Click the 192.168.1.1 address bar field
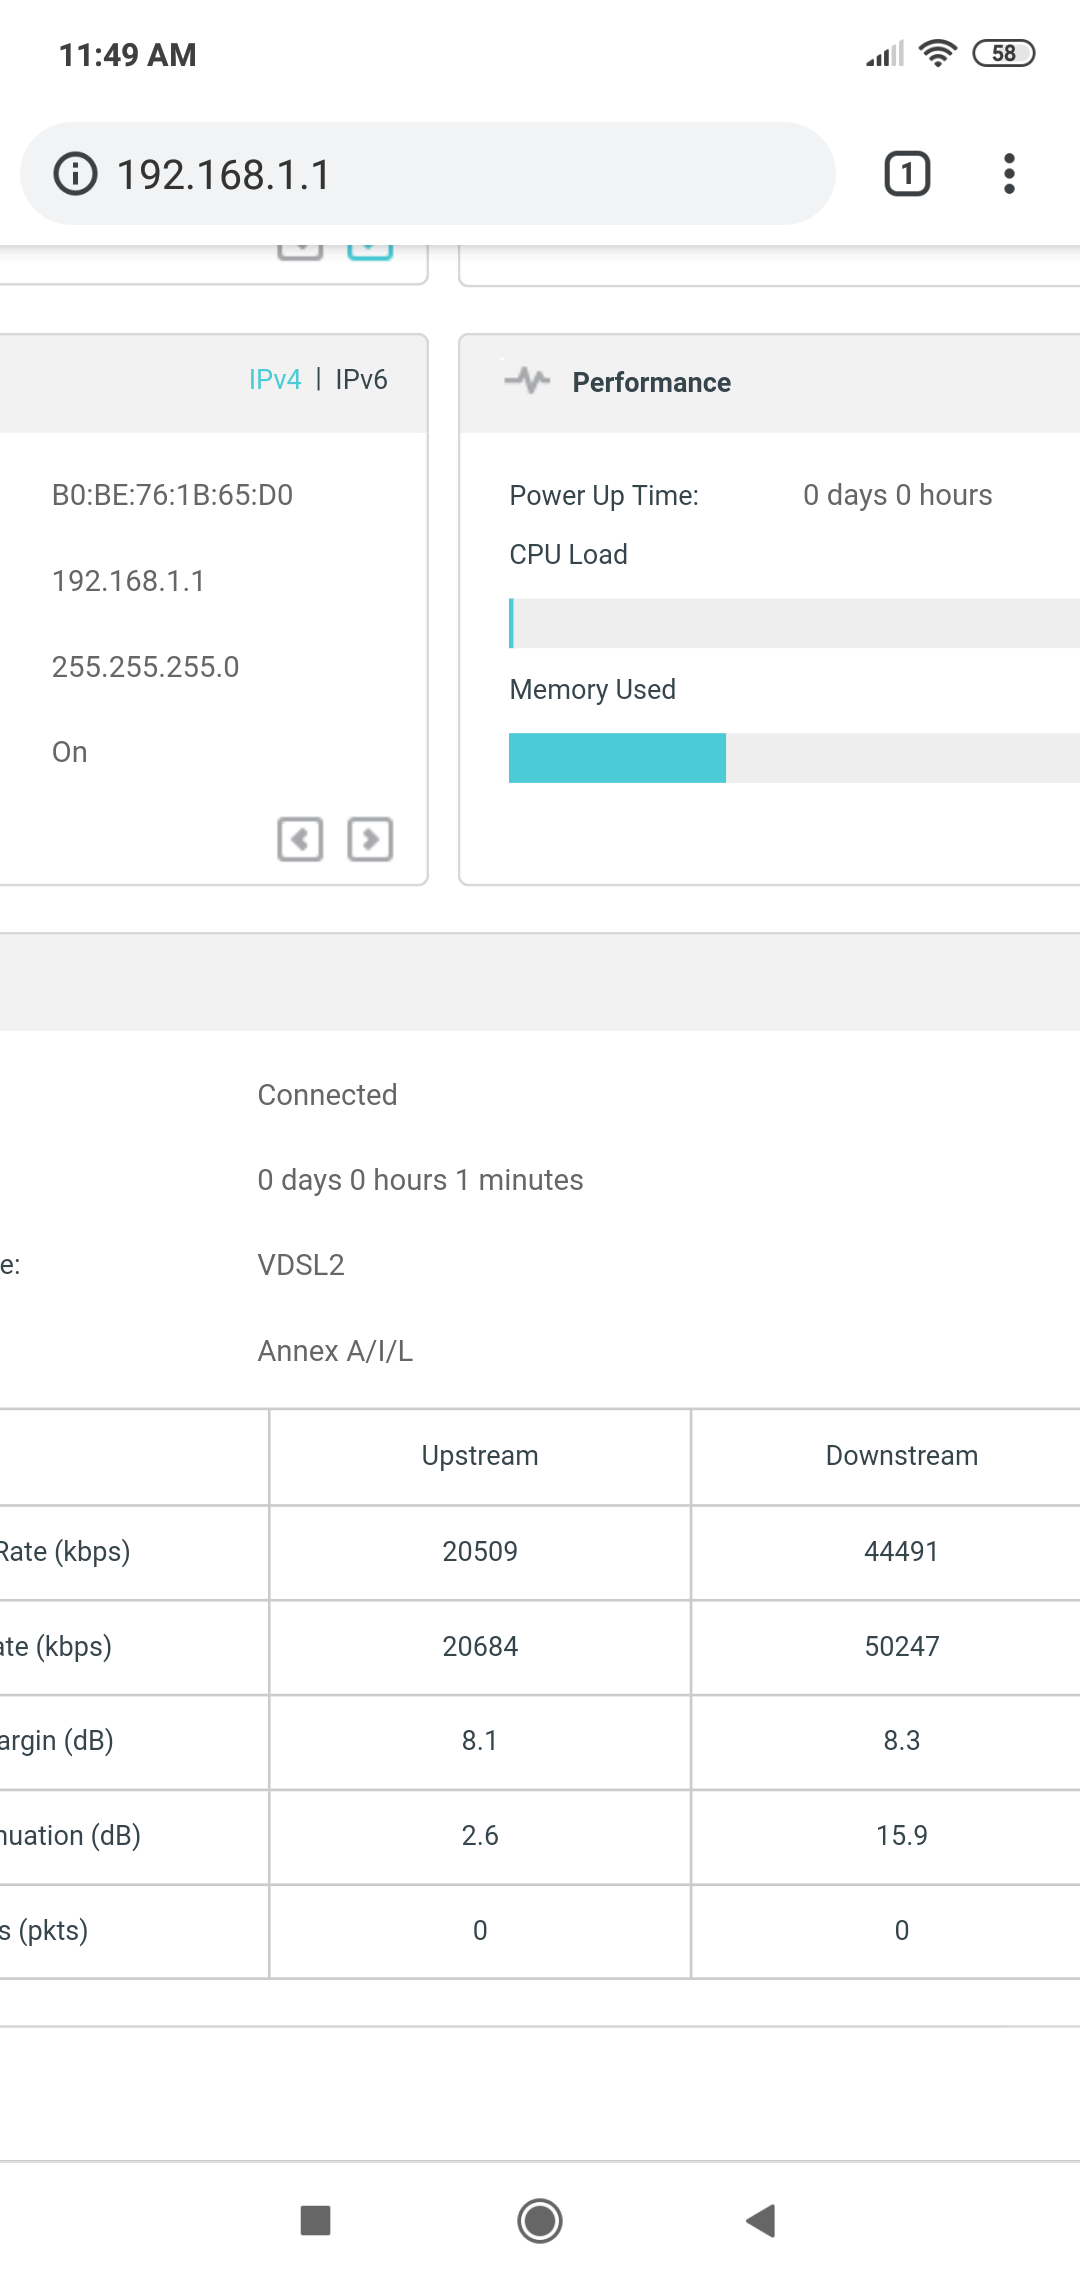The height and width of the screenshot is (2280, 1080). (x=427, y=174)
